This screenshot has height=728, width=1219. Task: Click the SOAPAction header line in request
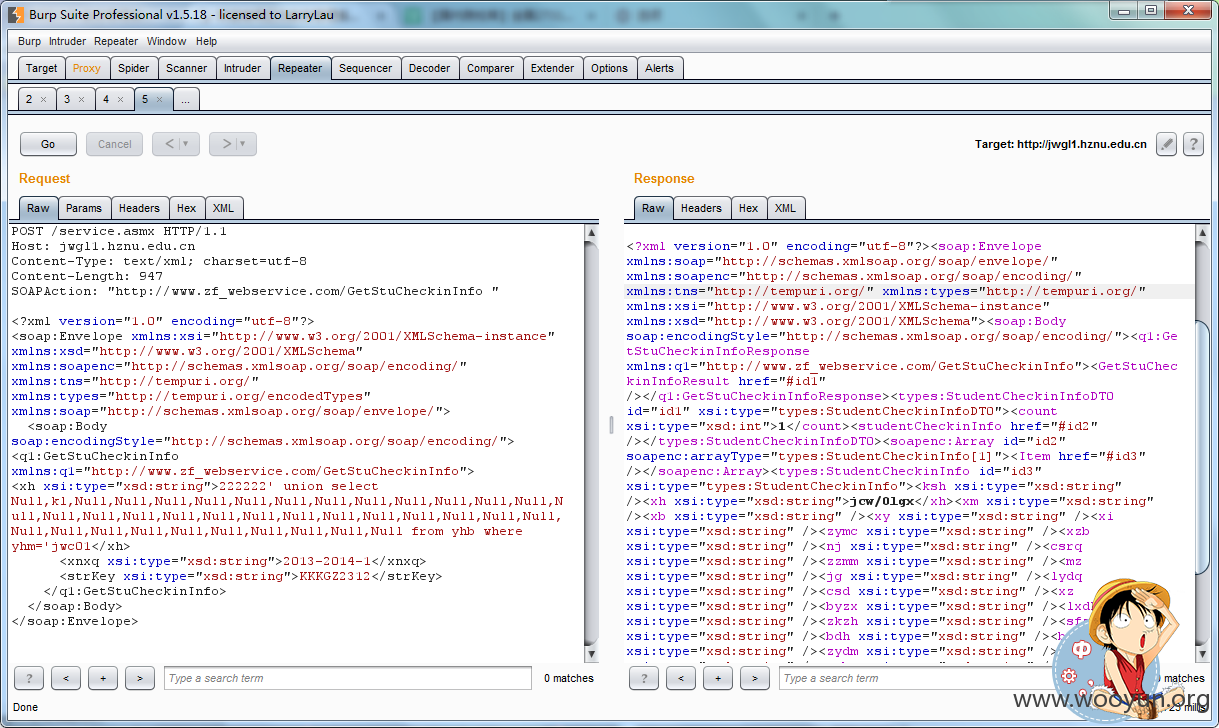(x=255, y=291)
